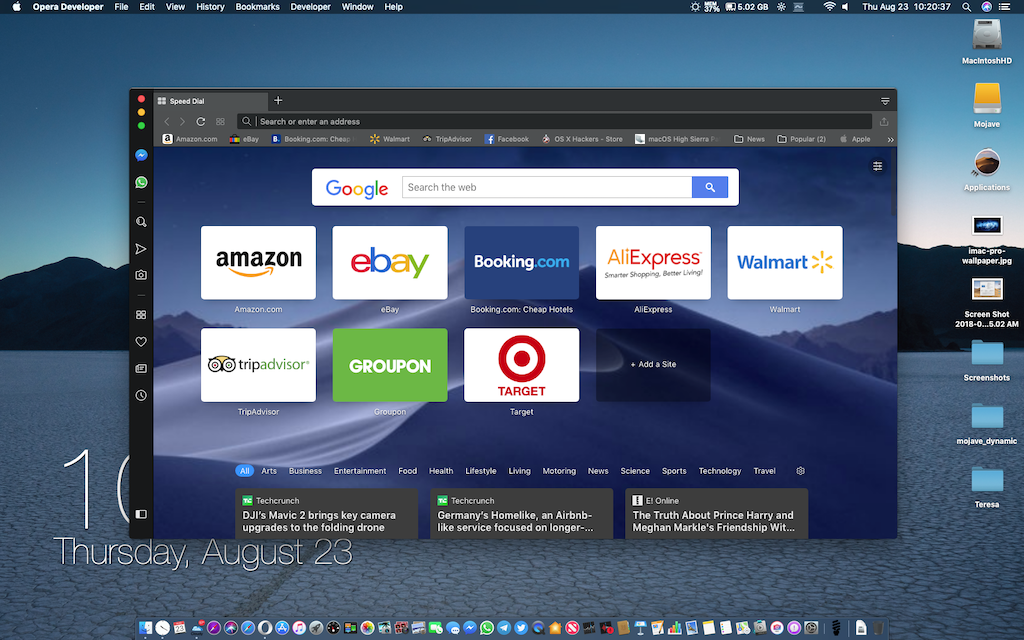The height and width of the screenshot is (640, 1024).
Task: Open the Amazon speed dial tile
Action: pyautogui.click(x=258, y=263)
